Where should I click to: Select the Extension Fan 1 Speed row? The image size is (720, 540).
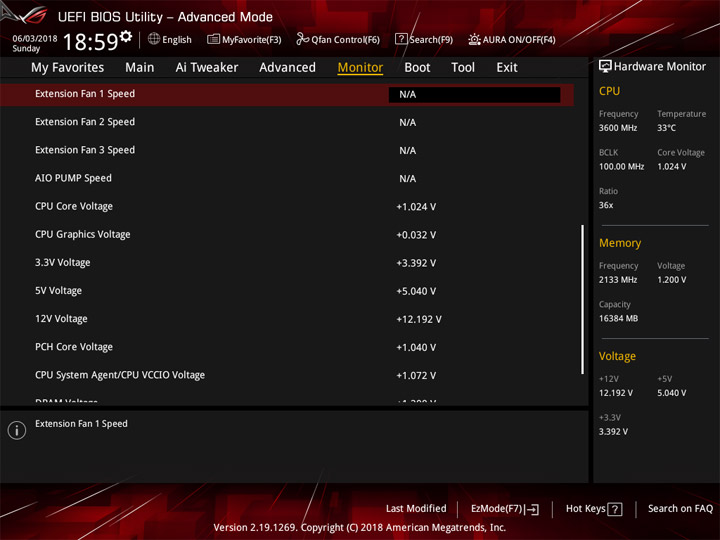coord(287,95)
